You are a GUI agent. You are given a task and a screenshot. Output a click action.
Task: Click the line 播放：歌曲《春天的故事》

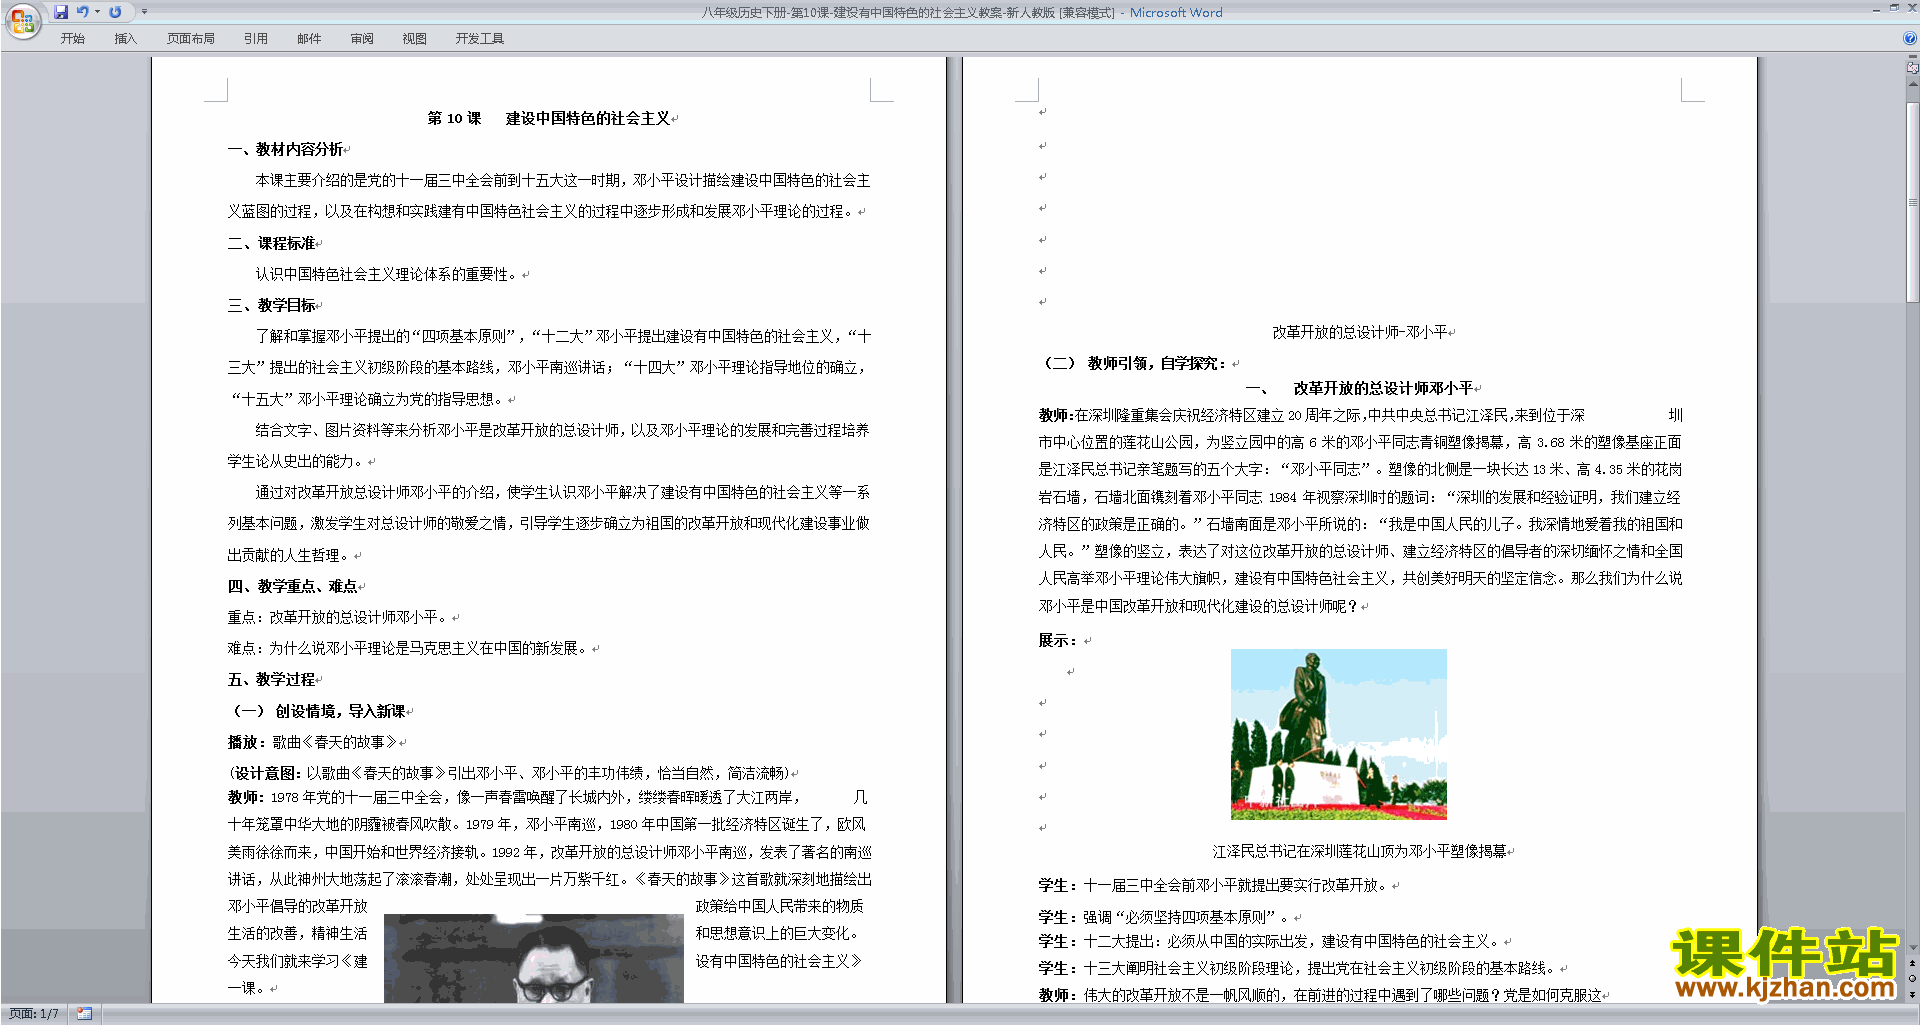[x=312, y=742]
